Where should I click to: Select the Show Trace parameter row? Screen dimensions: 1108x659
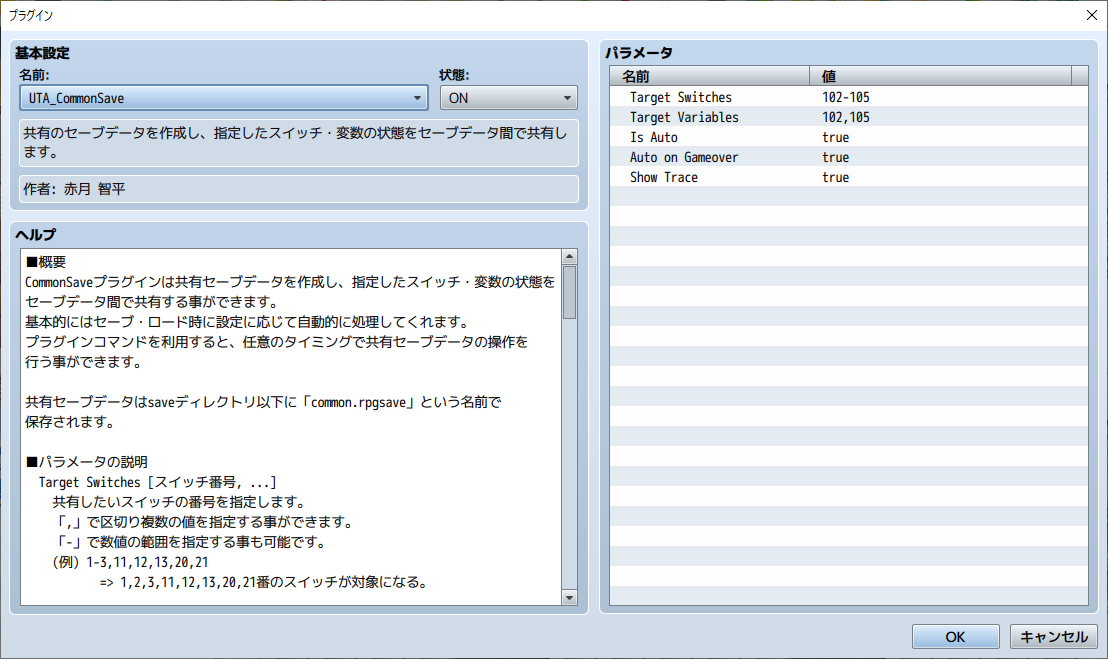[849, 177]
